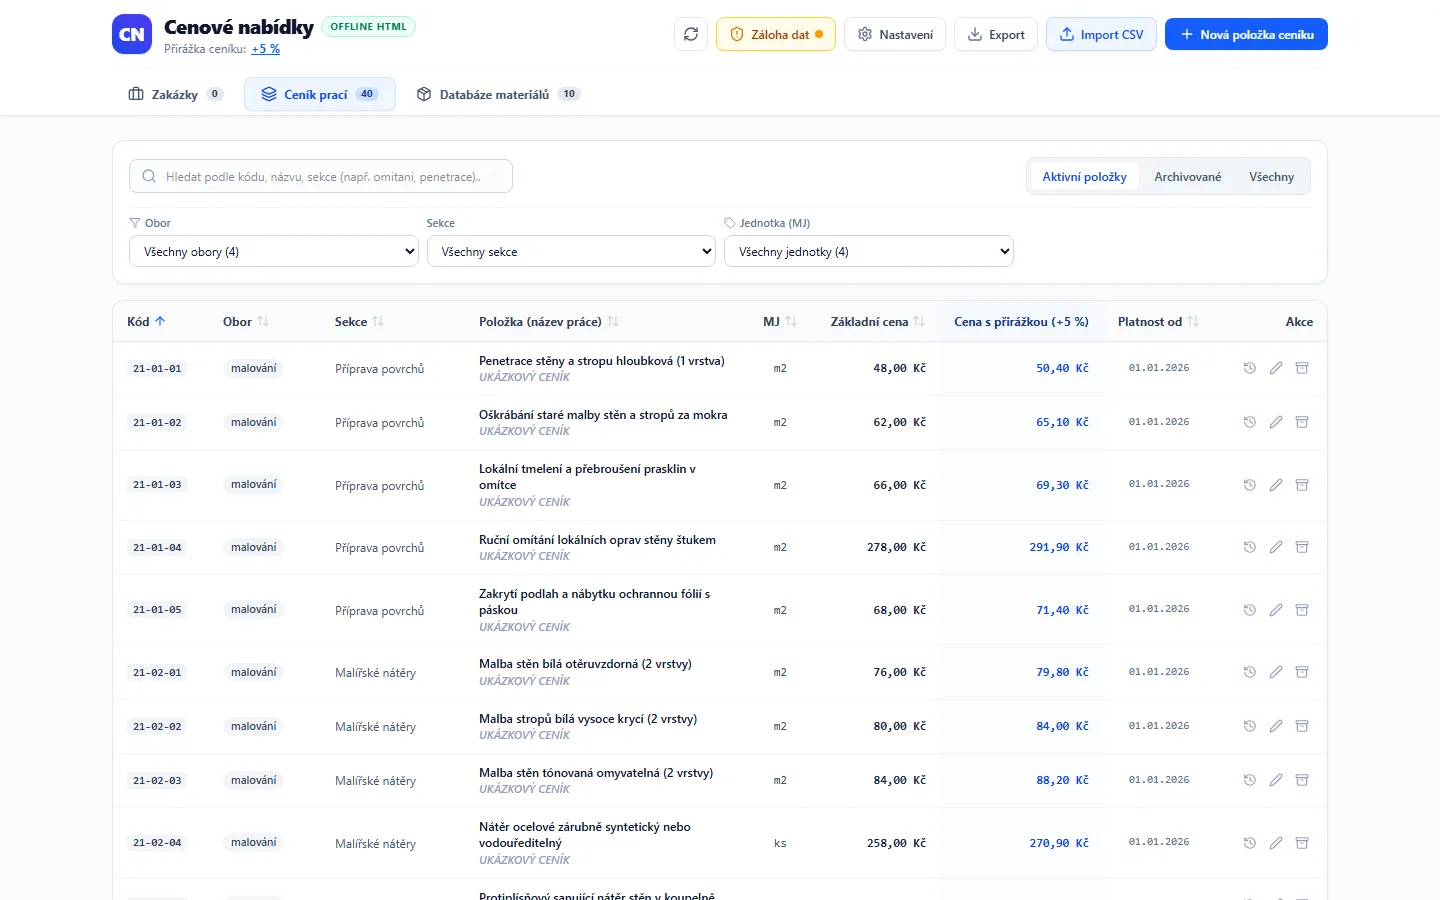Switch to the Ceník prací tab
The height and width of the screenshot is (900, 1440).
320,94
